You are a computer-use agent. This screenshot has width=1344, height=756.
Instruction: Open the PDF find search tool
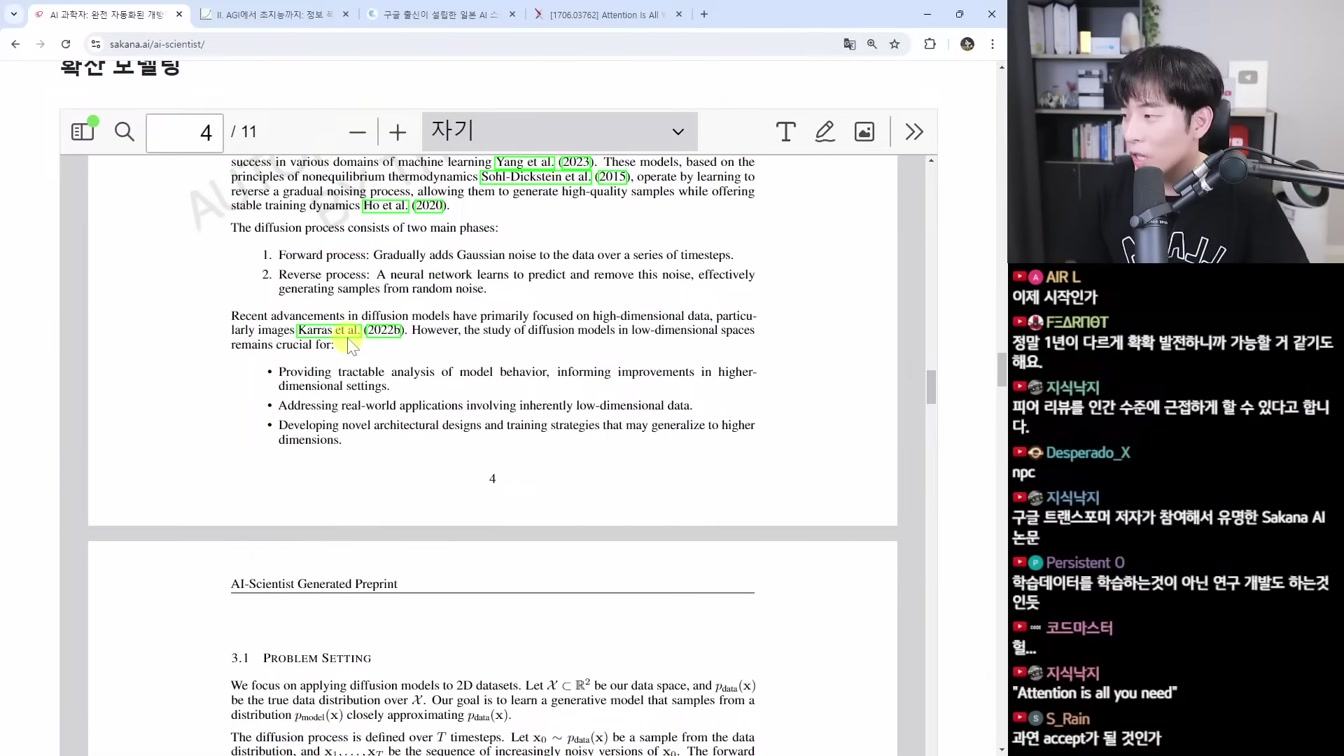[124, 132]
